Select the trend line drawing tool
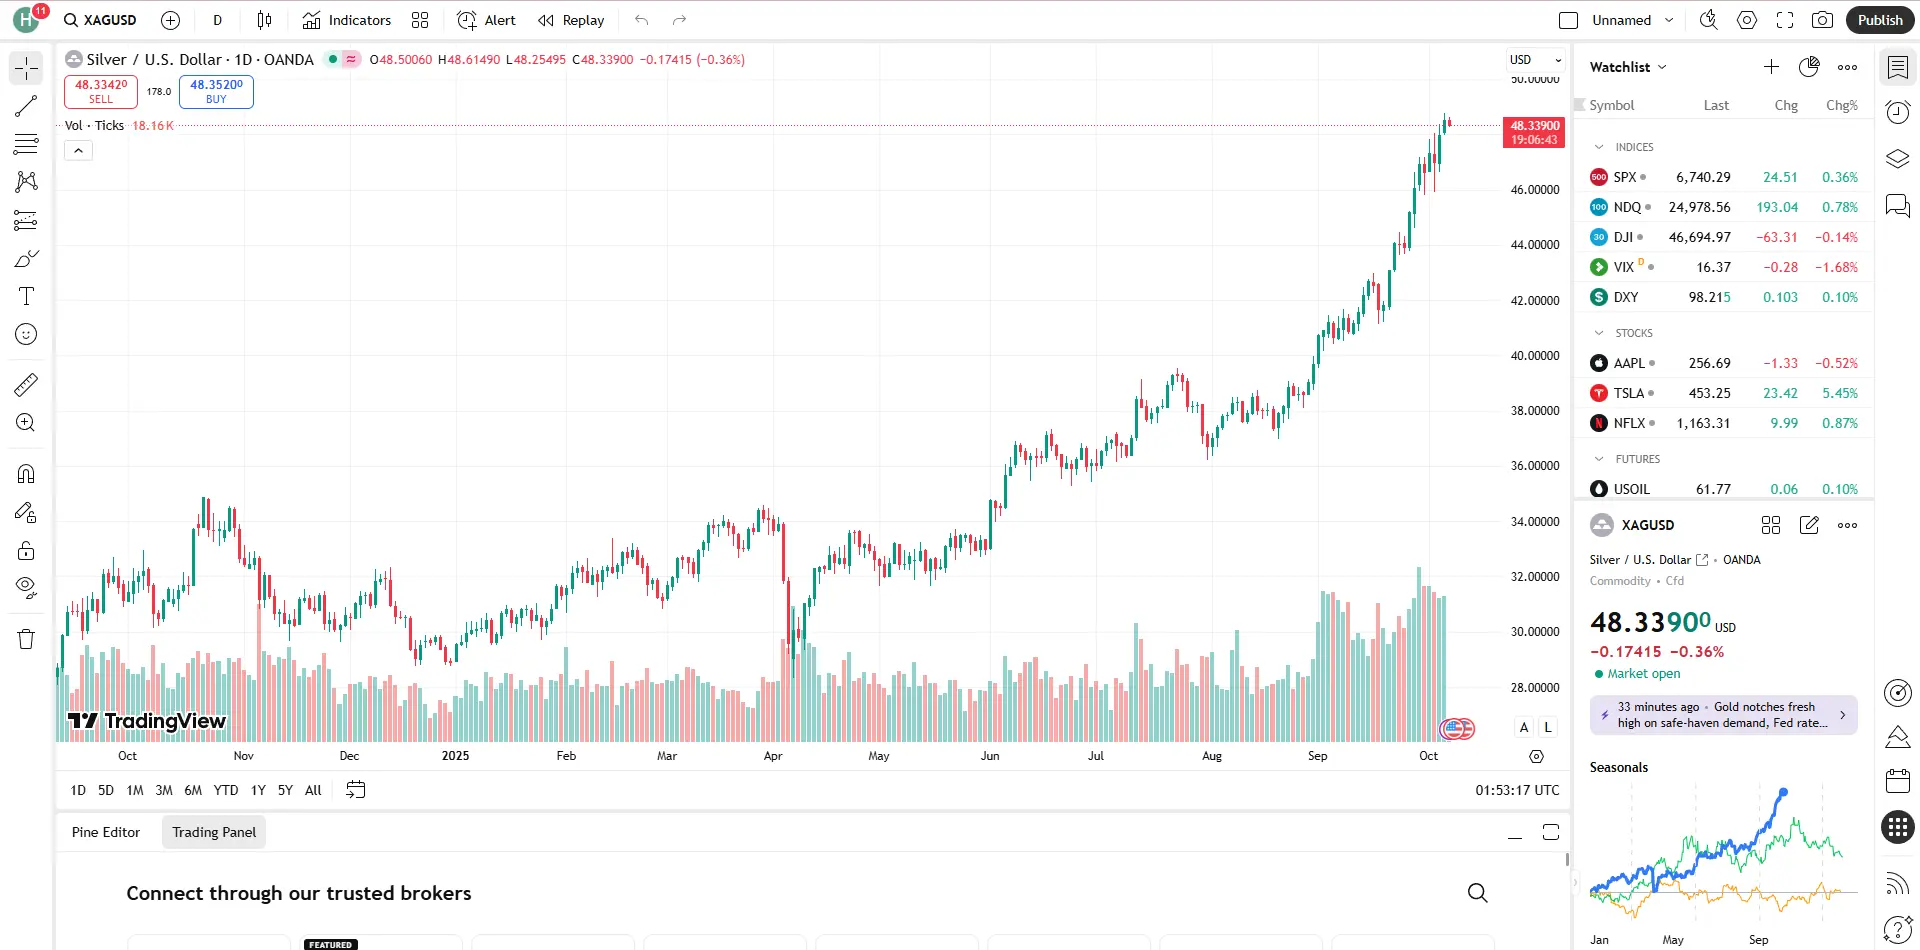 click(x=26, y=106)
